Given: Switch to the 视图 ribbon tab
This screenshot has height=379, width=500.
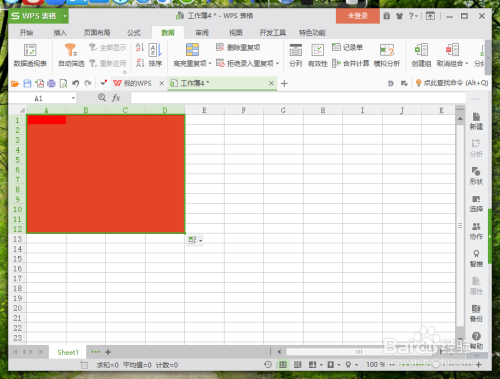Looking at the screenshot, I should [x=236, y=32].
